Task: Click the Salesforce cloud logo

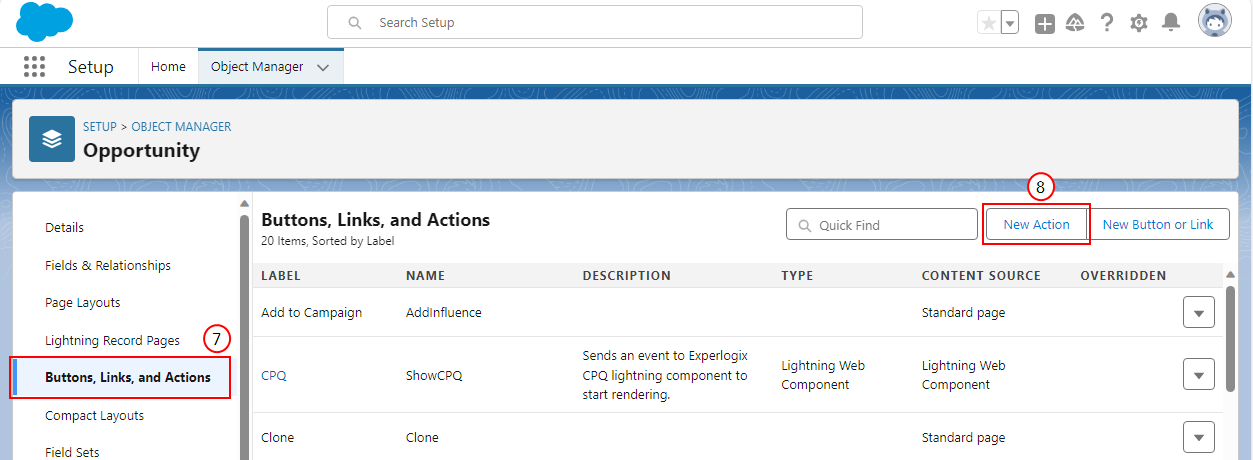Action: point(45,21)
